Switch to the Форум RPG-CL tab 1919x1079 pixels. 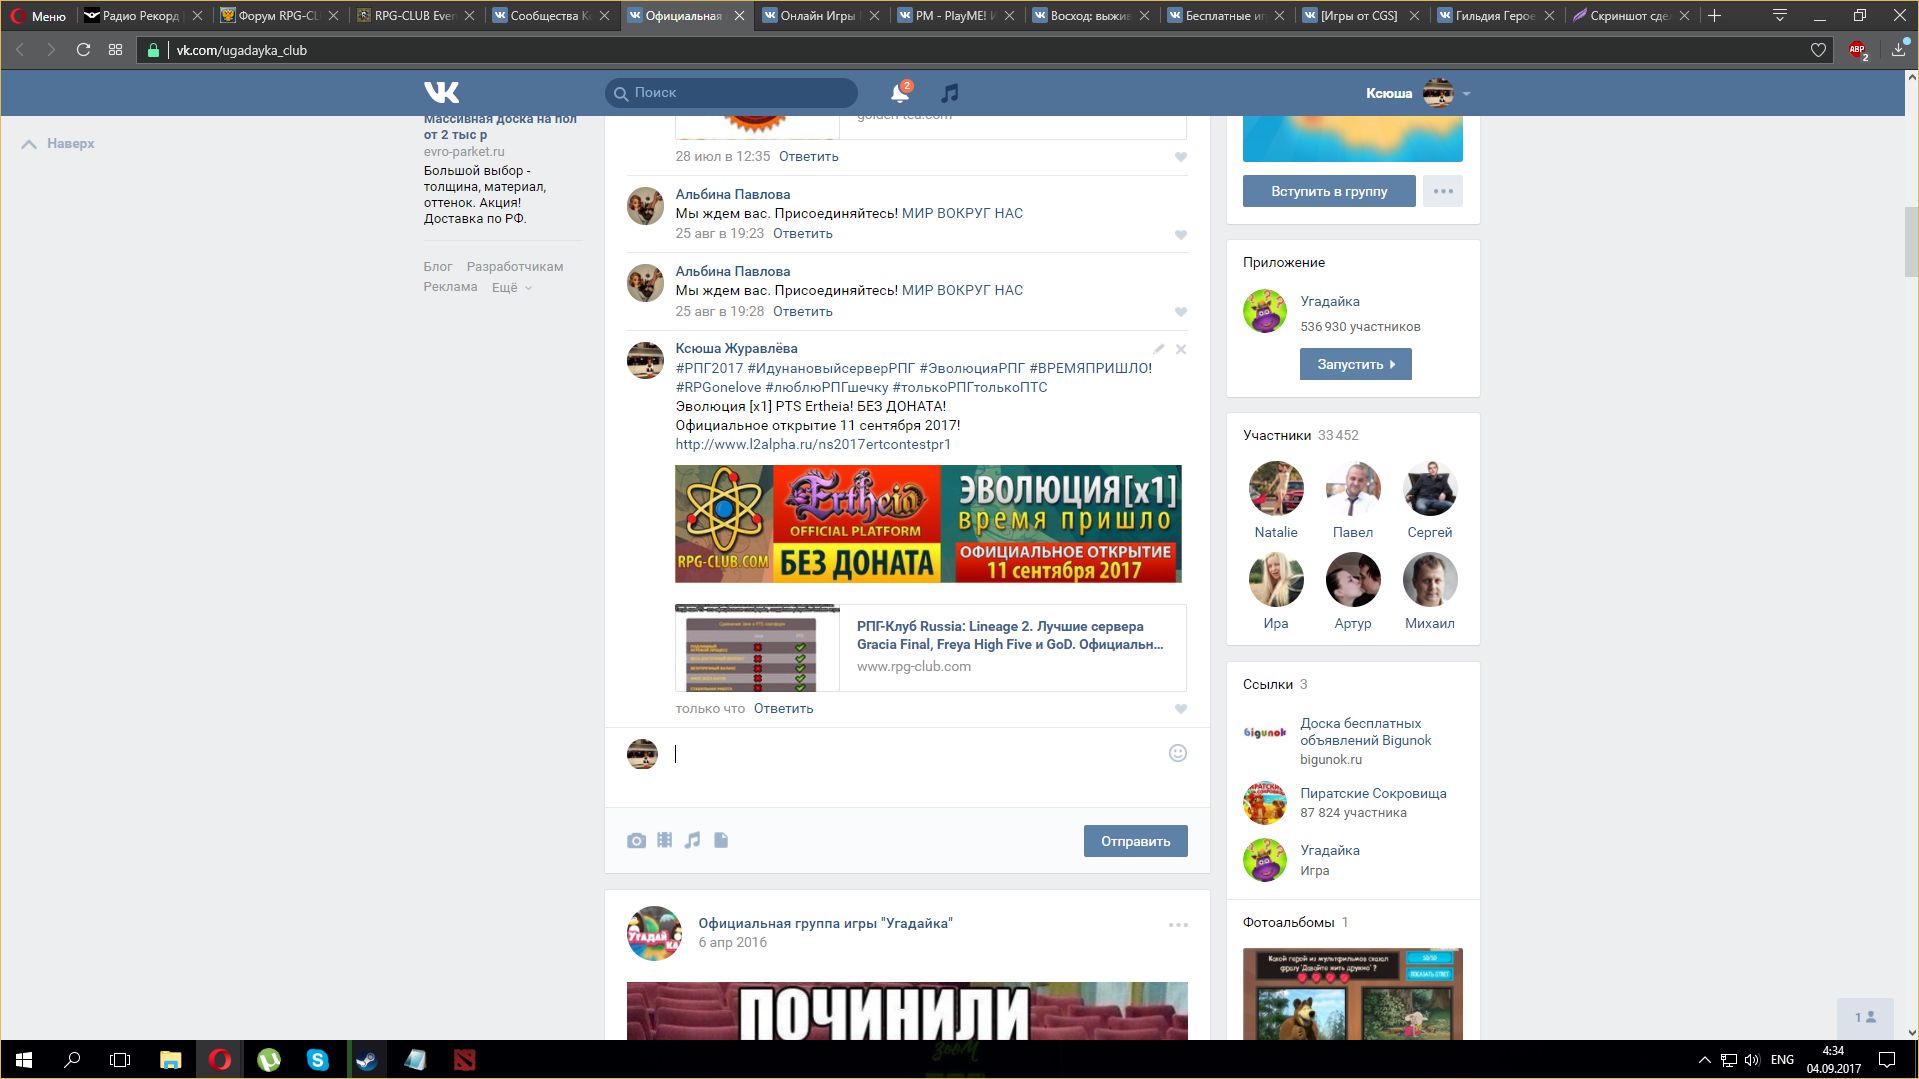pyautogui.click(x=278, y=16)
